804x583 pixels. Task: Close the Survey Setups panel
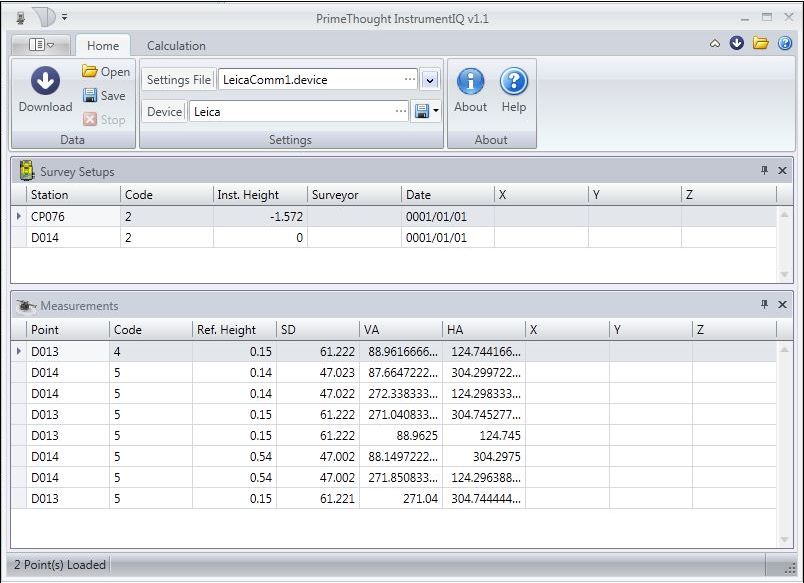point(783,171)
